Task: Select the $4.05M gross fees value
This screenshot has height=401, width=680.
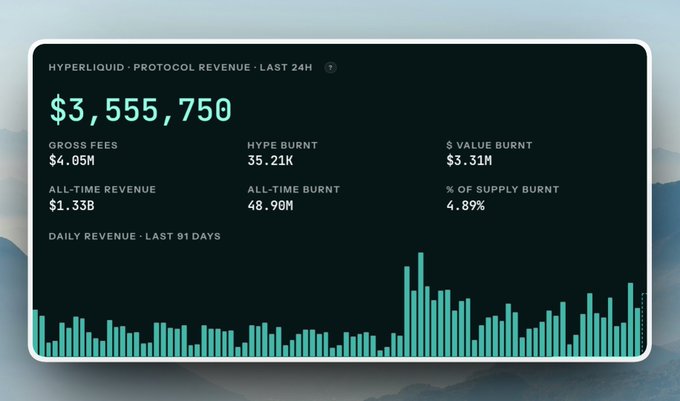Action: pos(72,161)
